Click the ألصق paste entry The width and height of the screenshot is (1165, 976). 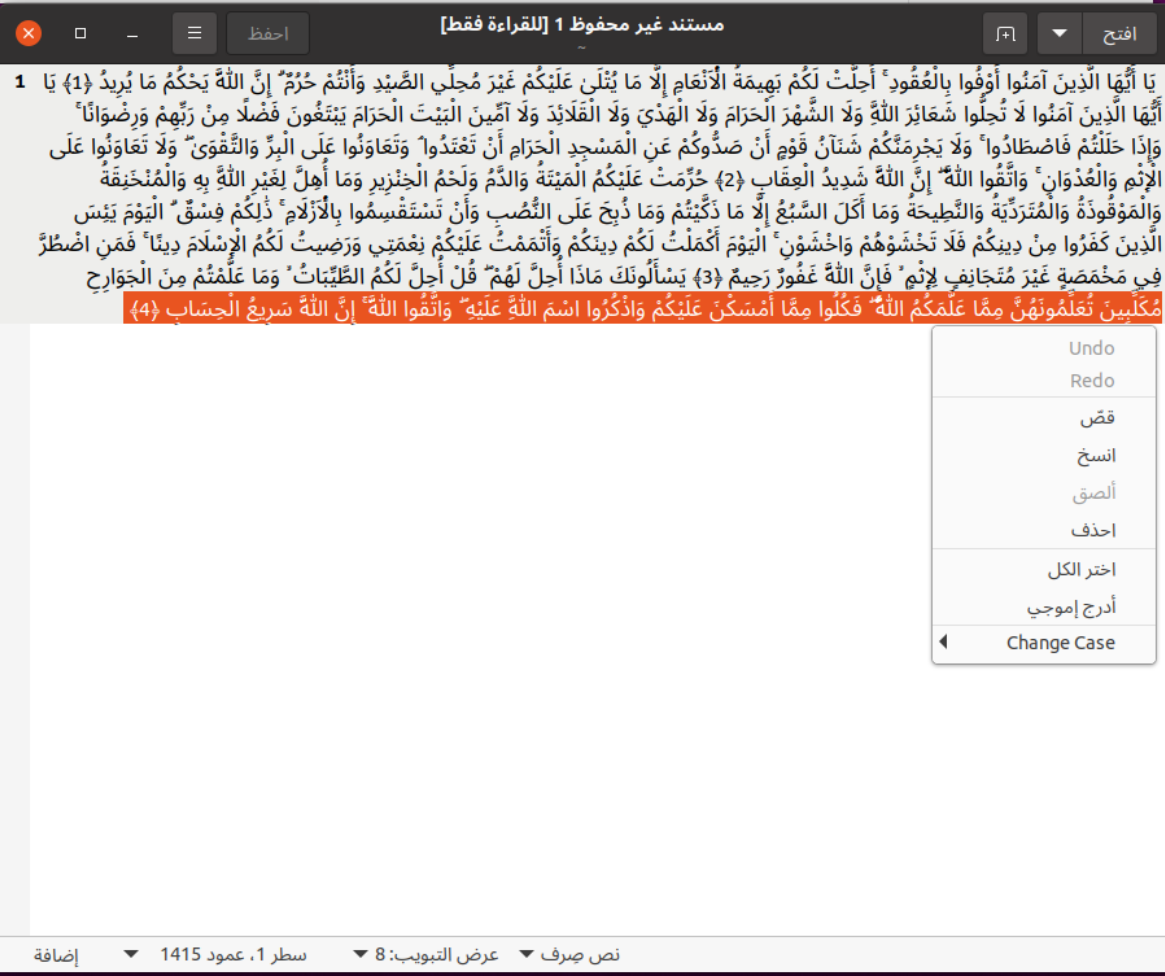click(1043, 493)
